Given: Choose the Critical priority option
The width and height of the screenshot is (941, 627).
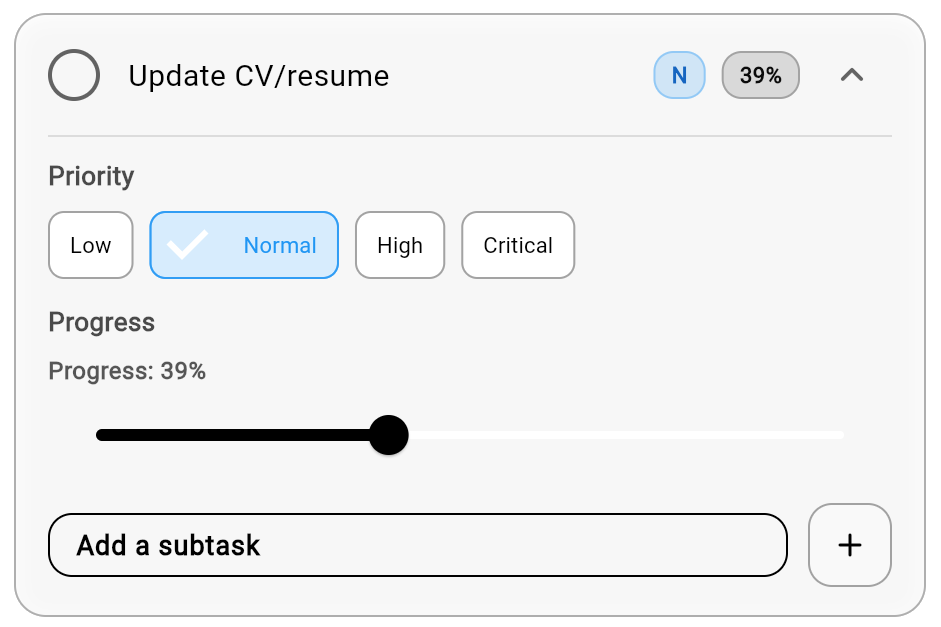Looking at the screenshot, I should (518, 245).
